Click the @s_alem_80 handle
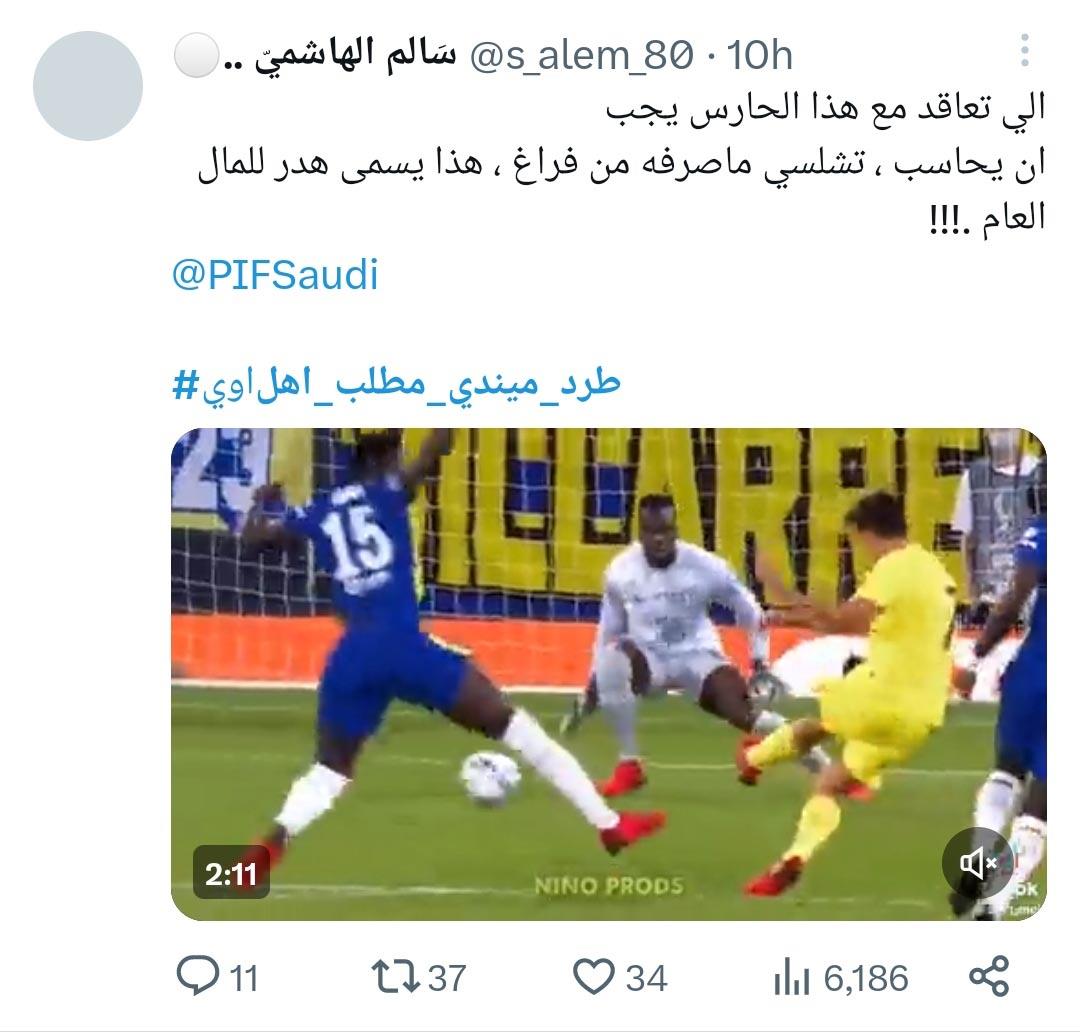The image size is (1080, 1036). click(581, 55)
